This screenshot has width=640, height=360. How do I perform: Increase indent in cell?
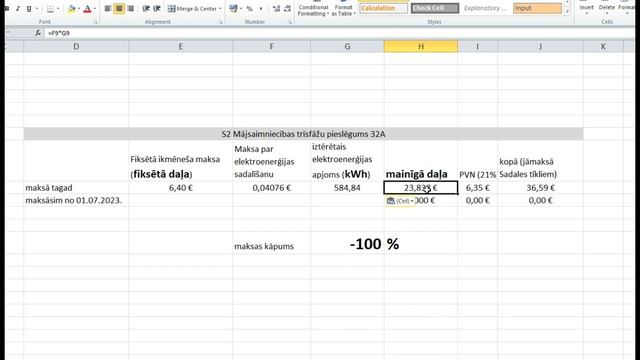(x=157, y=9)
